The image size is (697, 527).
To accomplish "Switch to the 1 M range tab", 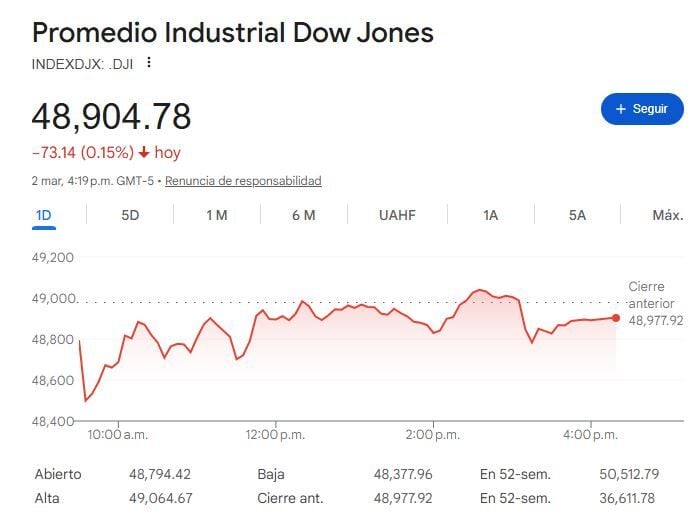I will pos(217,215).
